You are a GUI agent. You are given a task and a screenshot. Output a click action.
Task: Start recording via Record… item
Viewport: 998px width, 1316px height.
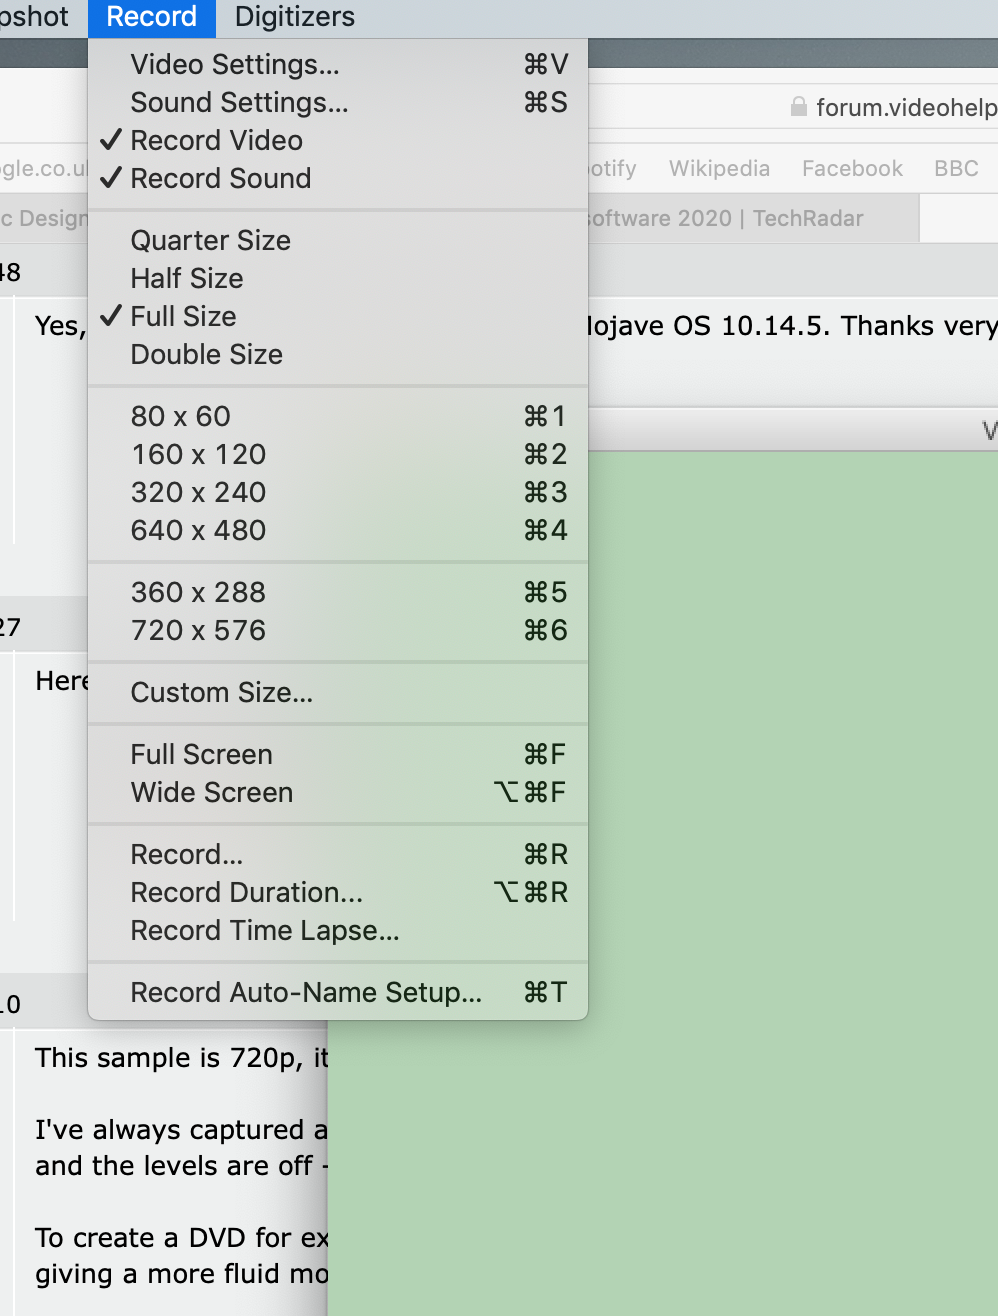[x=186, y=855]
